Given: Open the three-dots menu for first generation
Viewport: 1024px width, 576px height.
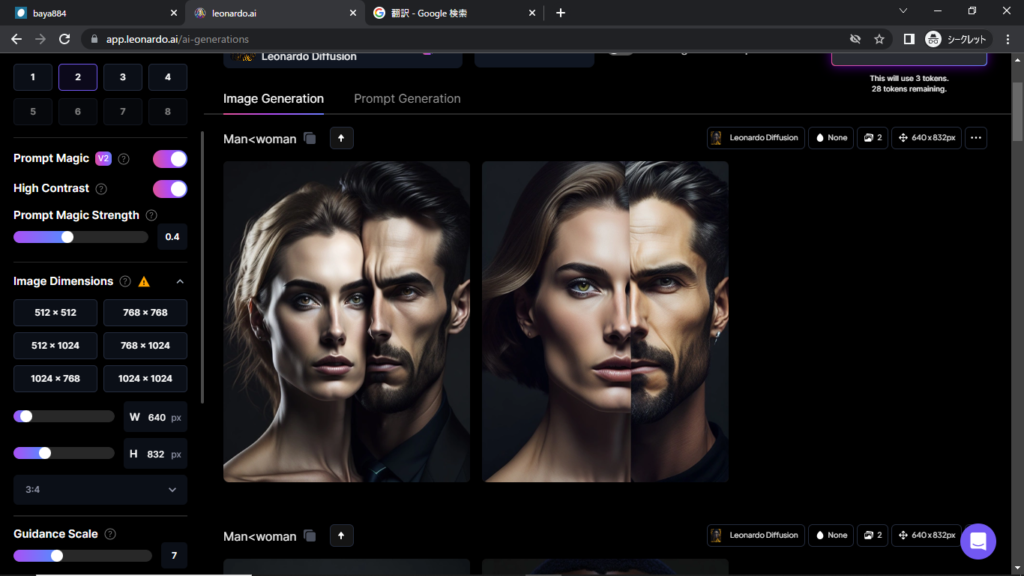Looking at the screenshot, I should click(976, 138).
